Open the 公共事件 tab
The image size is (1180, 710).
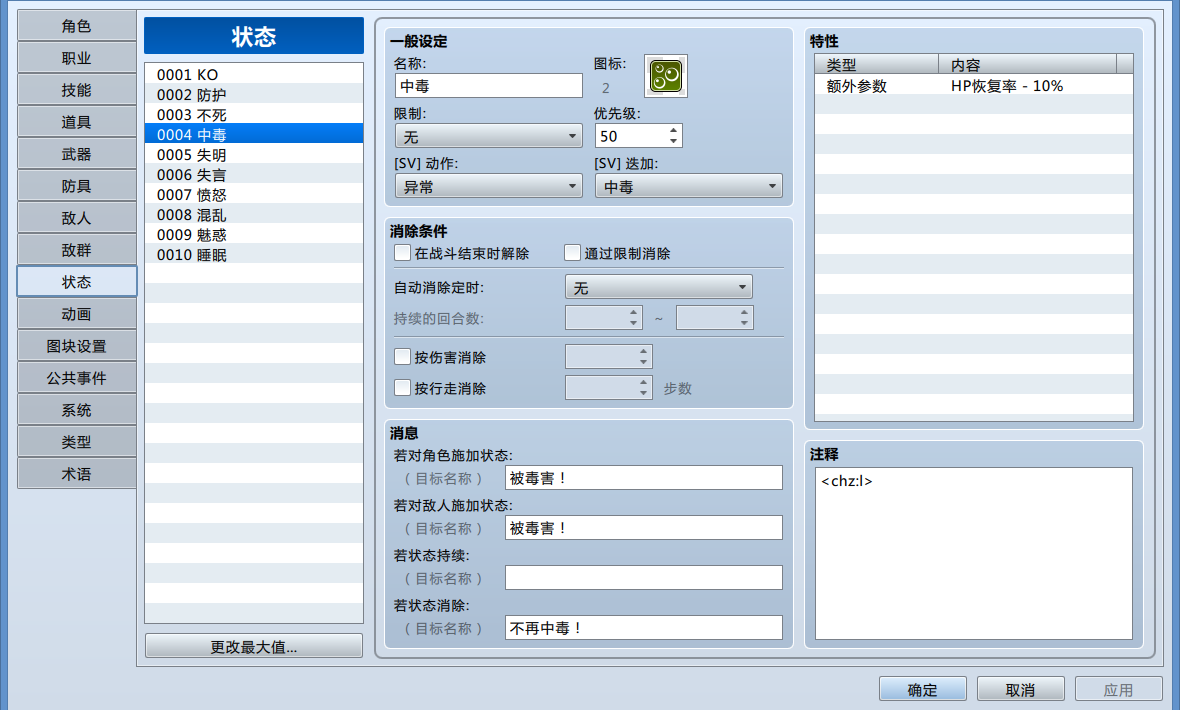(x=77, y=378)
